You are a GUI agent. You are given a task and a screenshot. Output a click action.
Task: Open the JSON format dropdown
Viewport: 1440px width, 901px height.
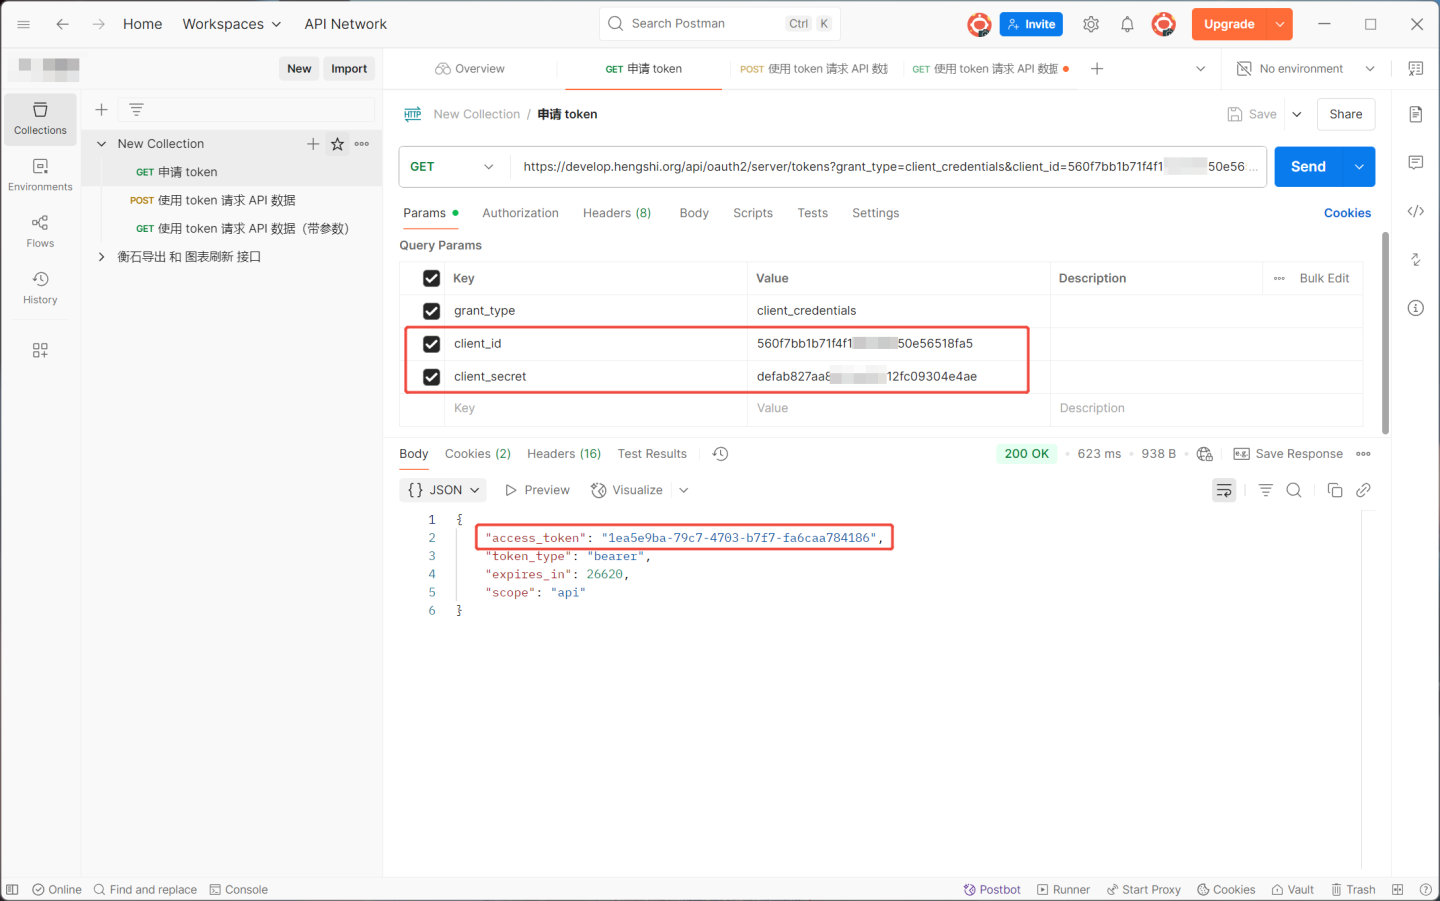point(444,490)
